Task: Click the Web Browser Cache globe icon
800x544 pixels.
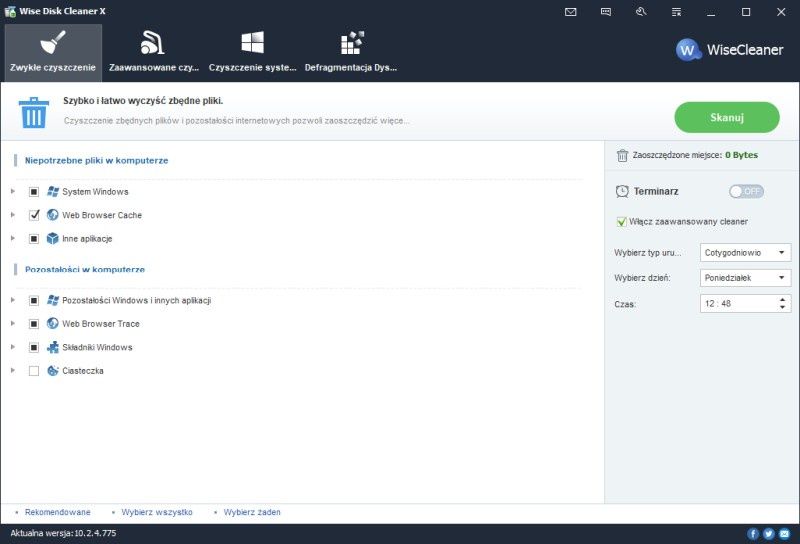Action: click(53, 215)
